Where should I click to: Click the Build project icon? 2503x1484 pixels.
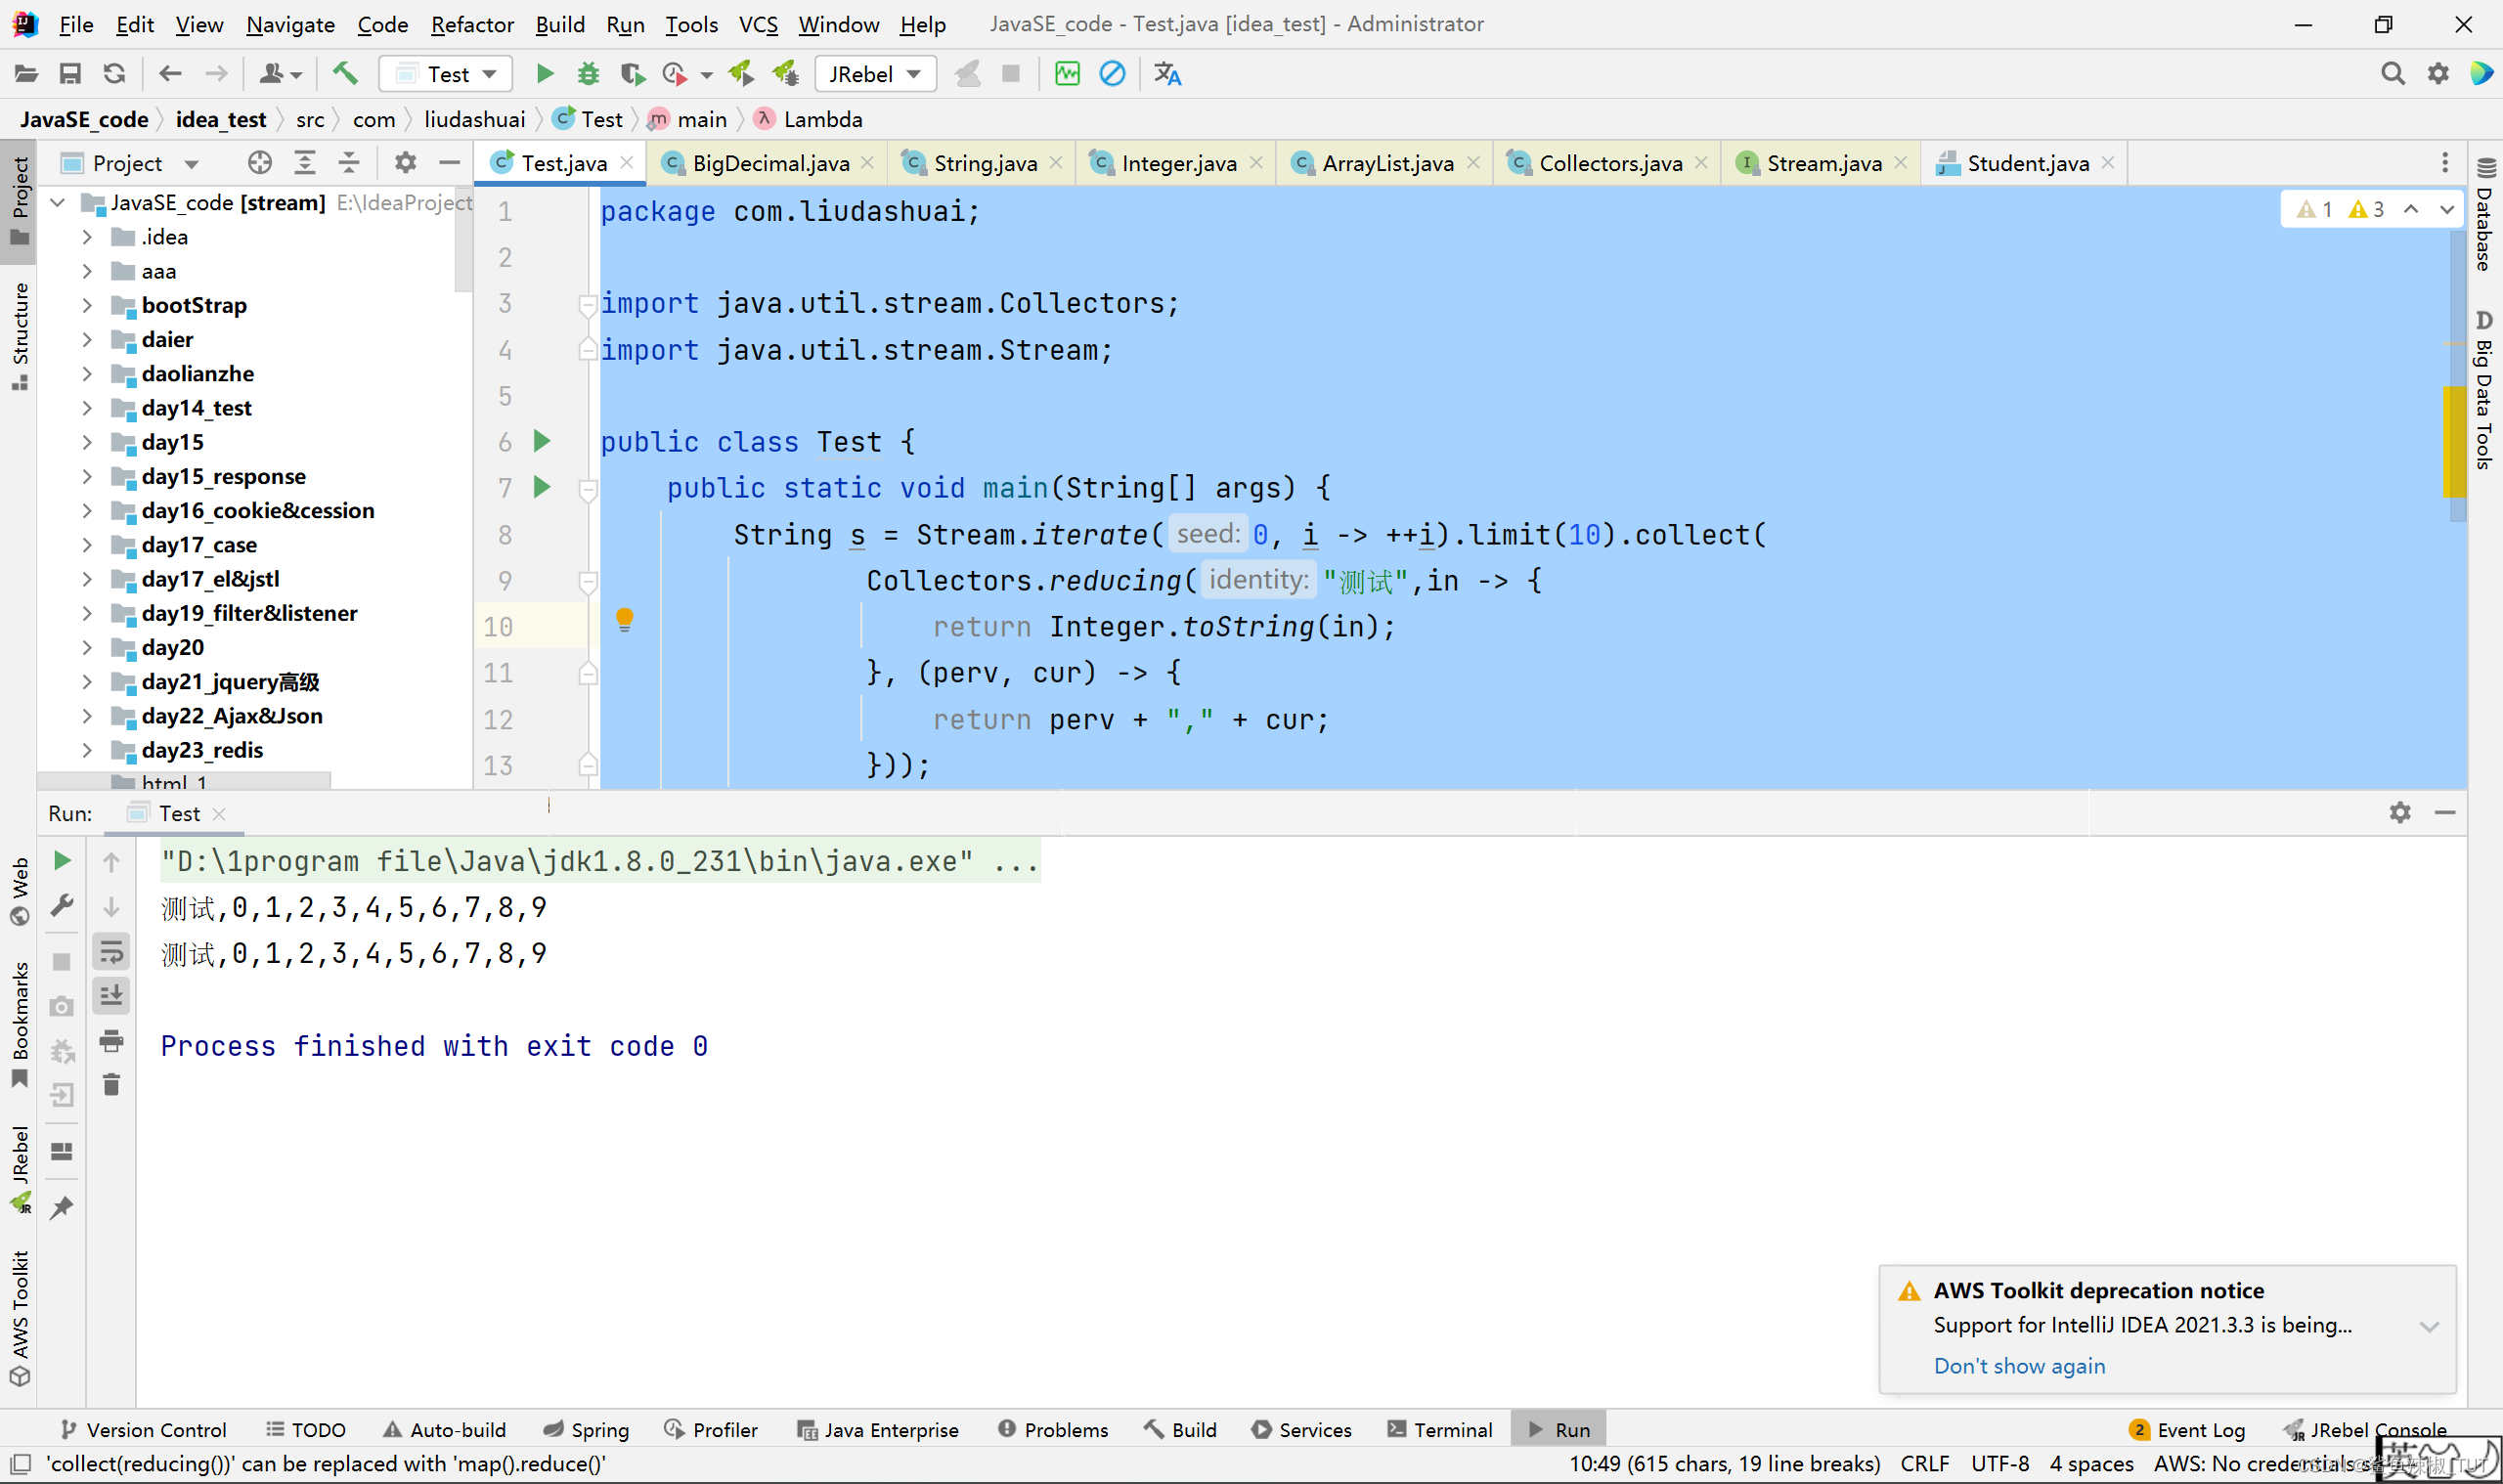tap(346, 74)
